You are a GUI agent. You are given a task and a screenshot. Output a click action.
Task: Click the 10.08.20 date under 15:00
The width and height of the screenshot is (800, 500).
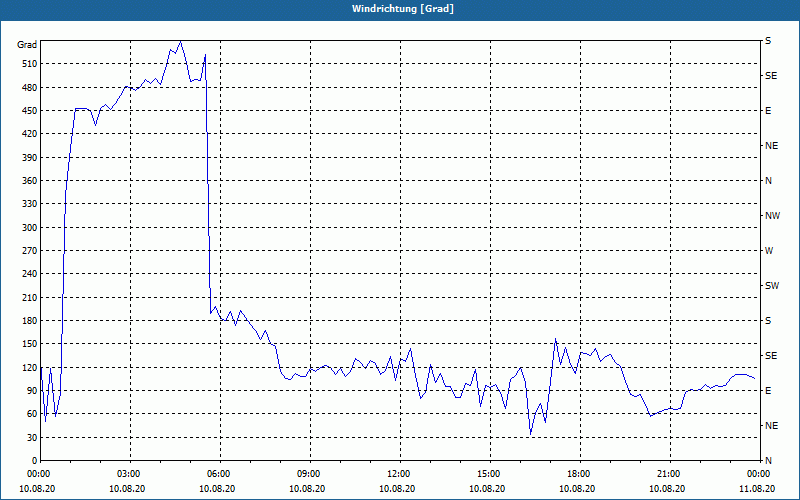coord(487,489)
